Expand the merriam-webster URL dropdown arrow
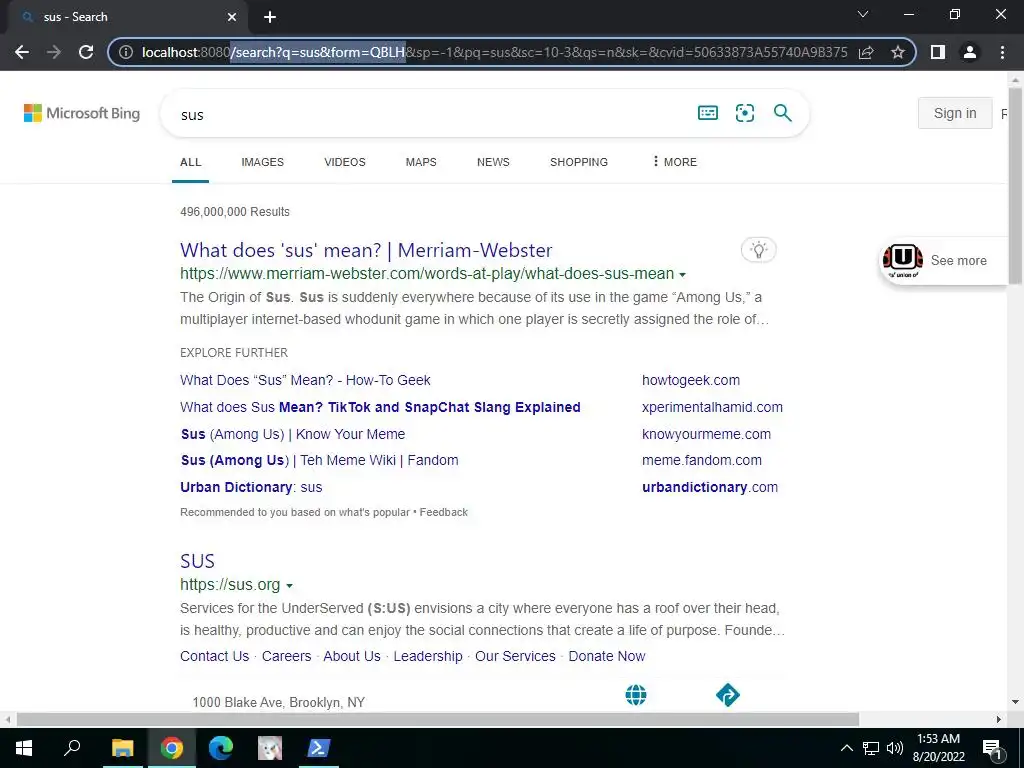 pos(682,275)
